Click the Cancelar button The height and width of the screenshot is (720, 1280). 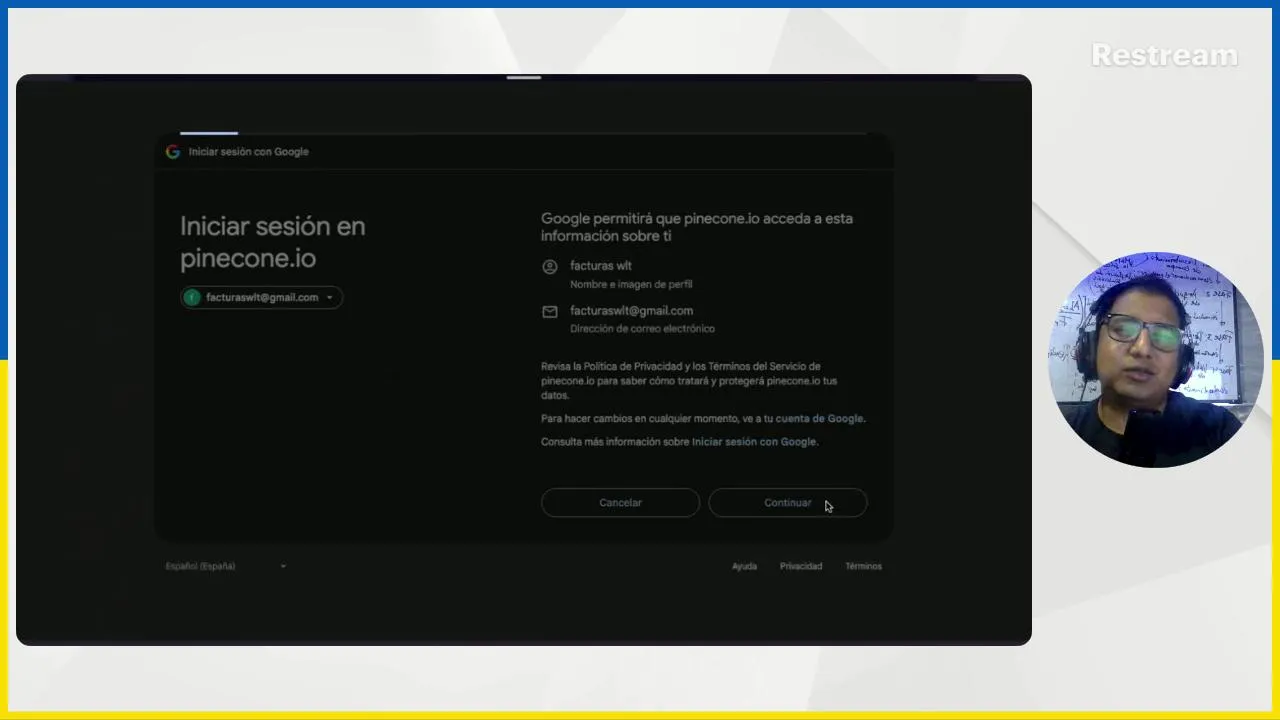tap(620, 503)
